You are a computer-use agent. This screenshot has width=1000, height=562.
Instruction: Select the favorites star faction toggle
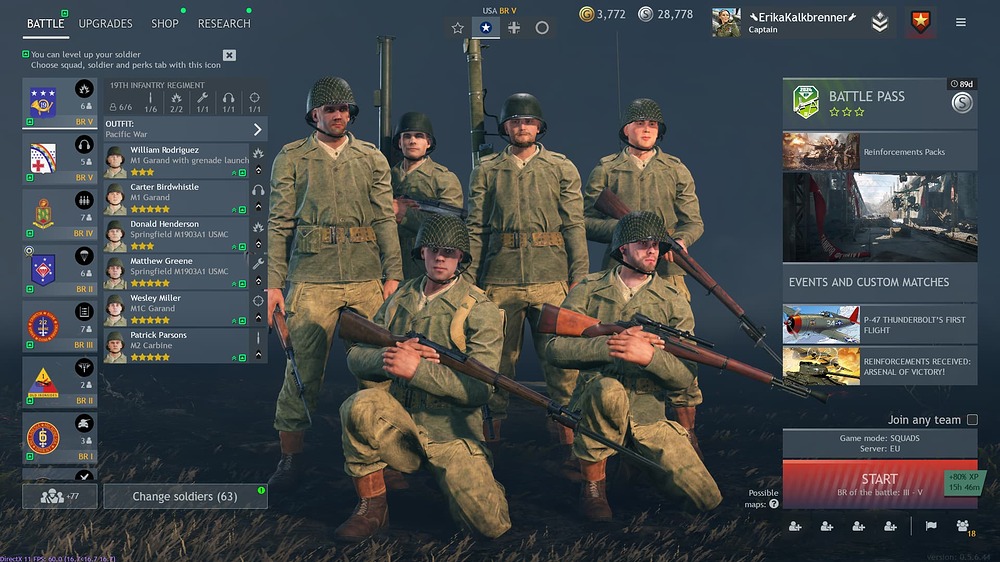[x=457, y=27]
